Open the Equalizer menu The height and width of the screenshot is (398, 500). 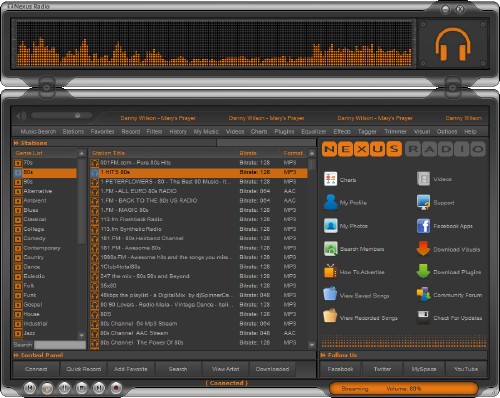(313, 132)
